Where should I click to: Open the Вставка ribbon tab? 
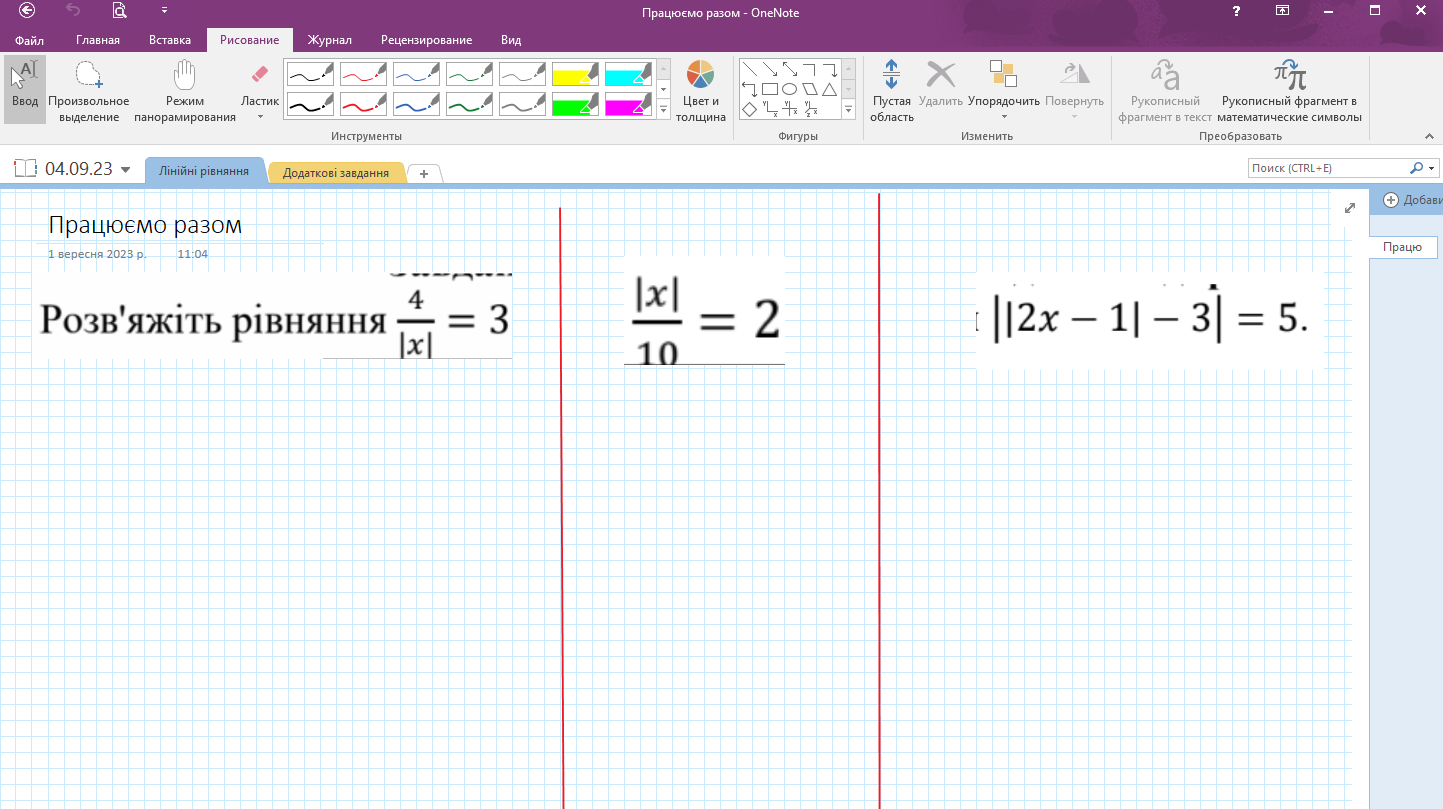pyautogui.click(x=169, y=40)
